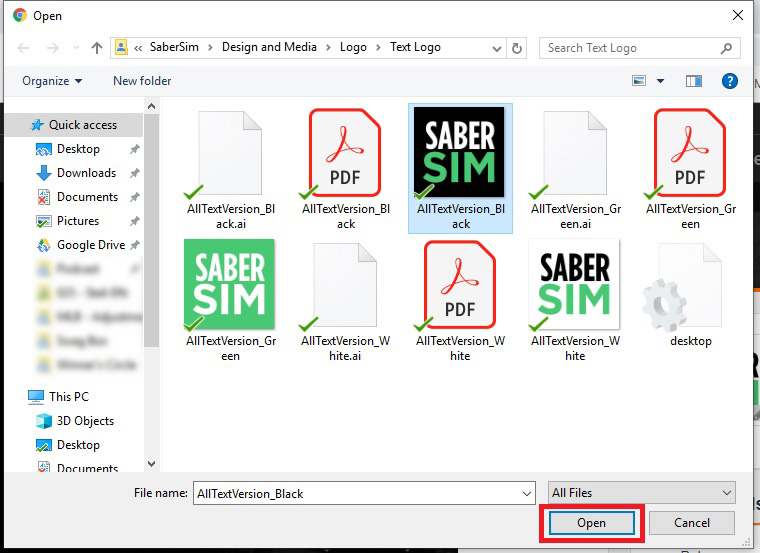Refresh the Text Logo folder
Image resolution: width=760 pixels, height=553 pixels.
click(517, 48)
